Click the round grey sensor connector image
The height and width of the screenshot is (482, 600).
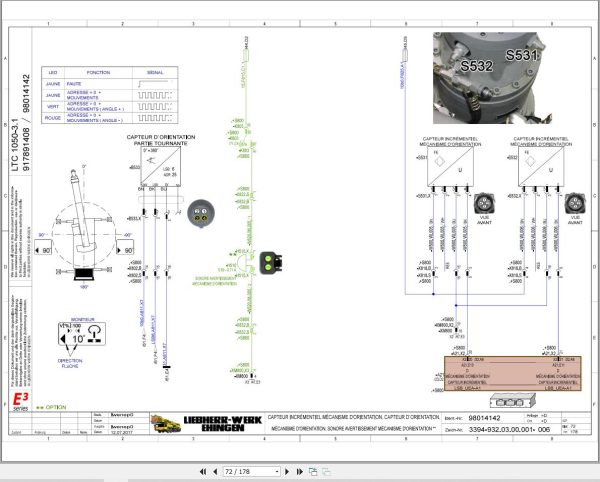[201, 213]
